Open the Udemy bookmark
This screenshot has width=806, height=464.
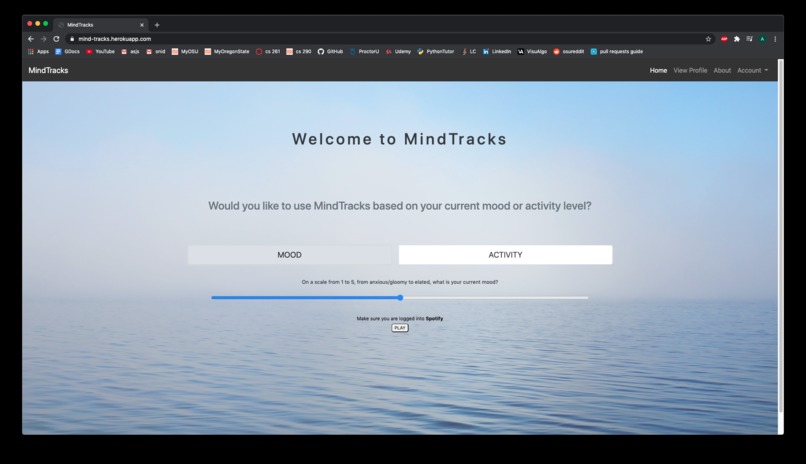[x=398, y=51]
